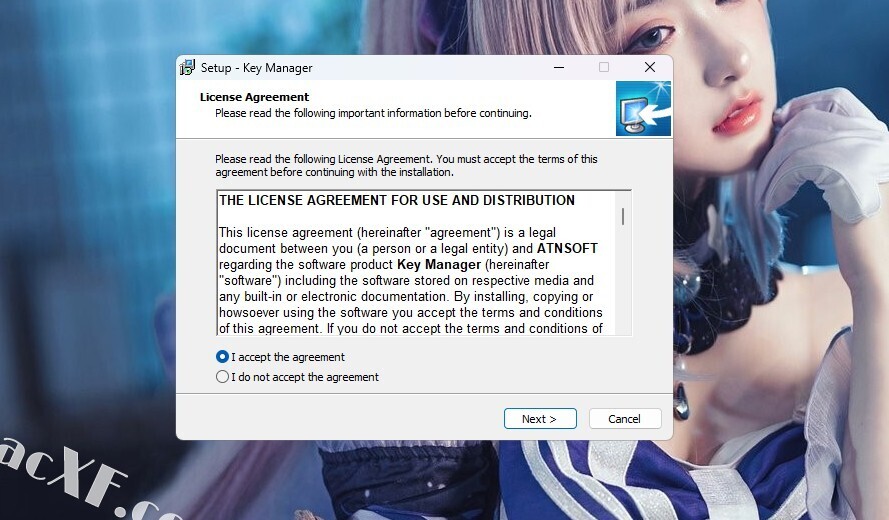The height and width of the screenshot is (520, 889).
Task: Click the bold ATNSOFT word in license text
Action: (x=567, y=248)
